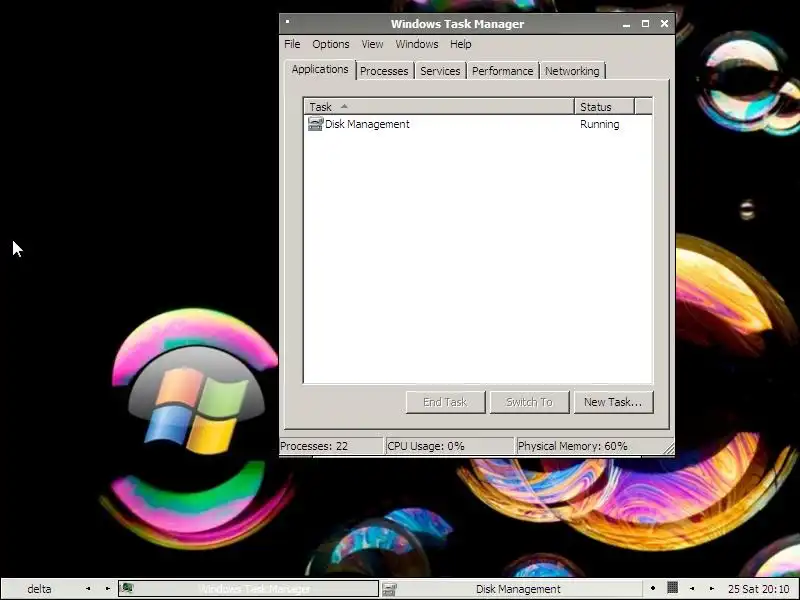Click the Running status of Disk Management

click(x=599, y=124)
